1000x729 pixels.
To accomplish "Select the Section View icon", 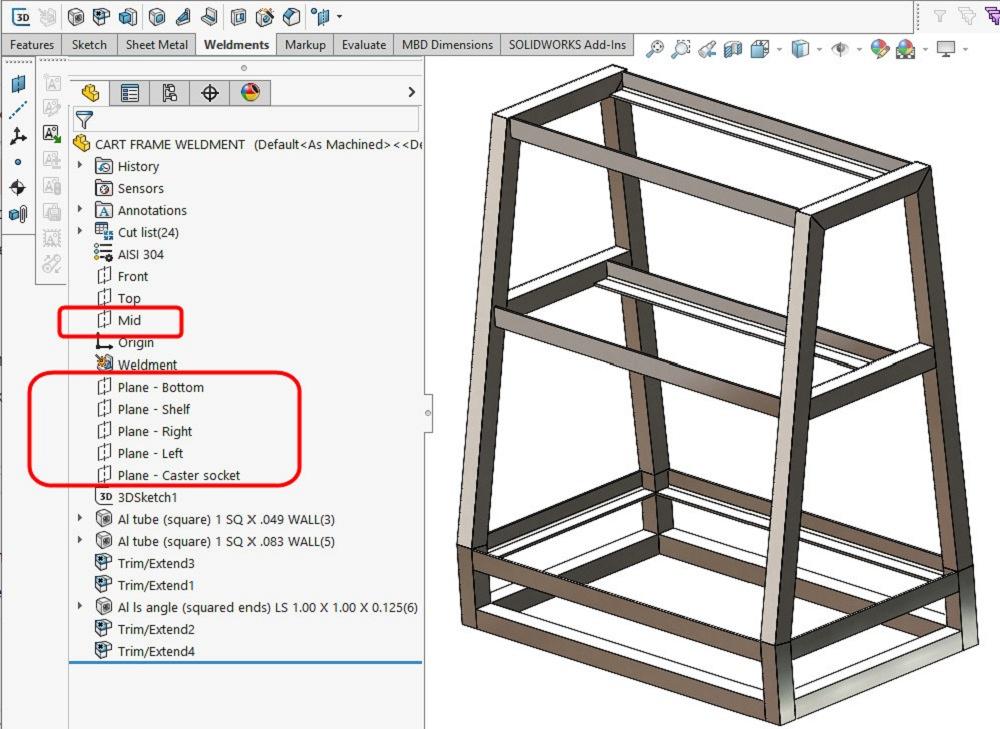I will point(733,48).
